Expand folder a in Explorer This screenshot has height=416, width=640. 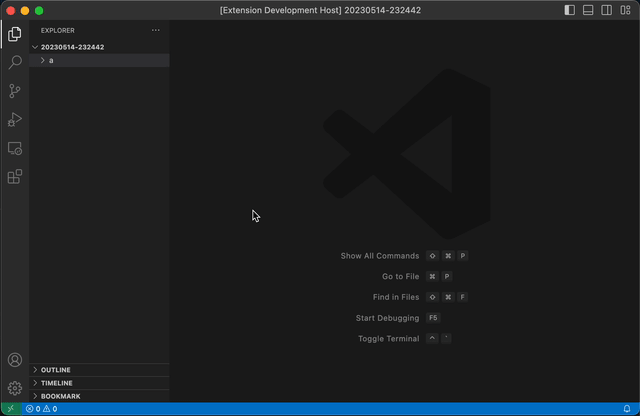(100, 60)
